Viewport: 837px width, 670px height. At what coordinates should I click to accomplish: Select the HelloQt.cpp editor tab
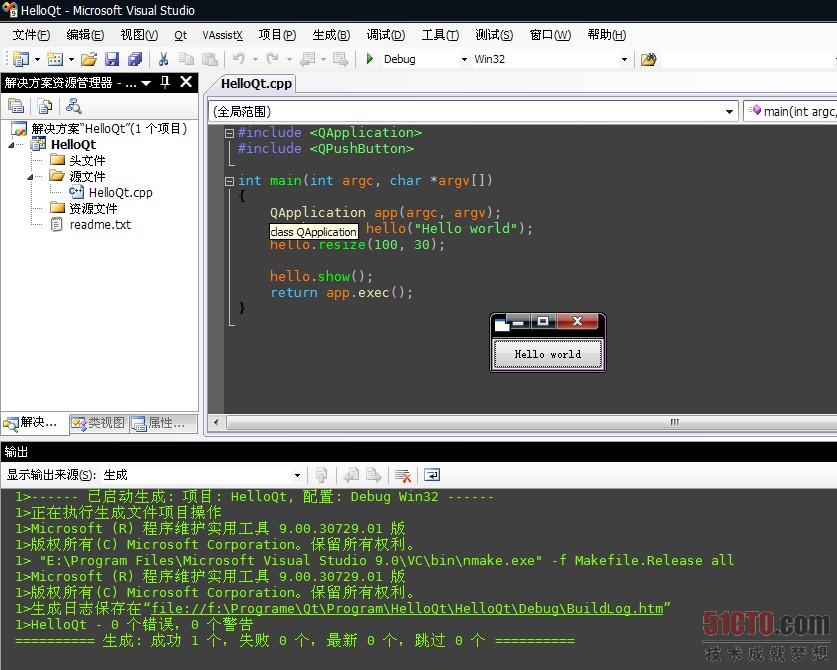point(256,84)
